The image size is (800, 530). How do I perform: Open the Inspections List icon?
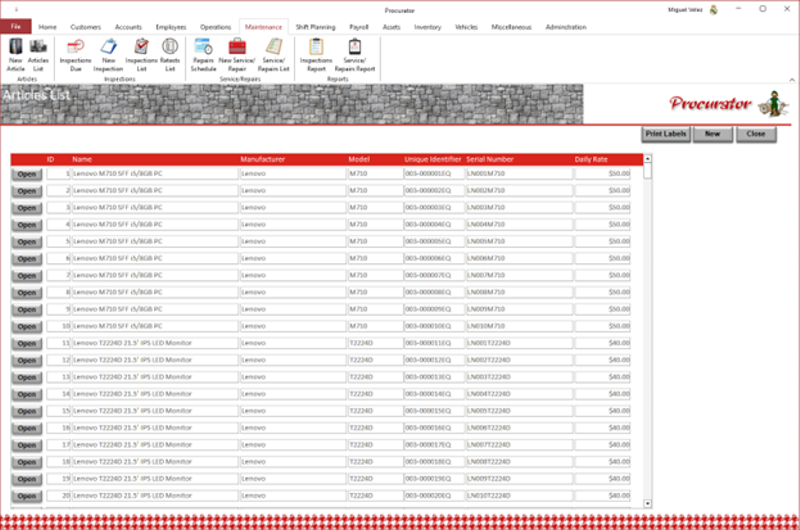click(x=142, y=52)
